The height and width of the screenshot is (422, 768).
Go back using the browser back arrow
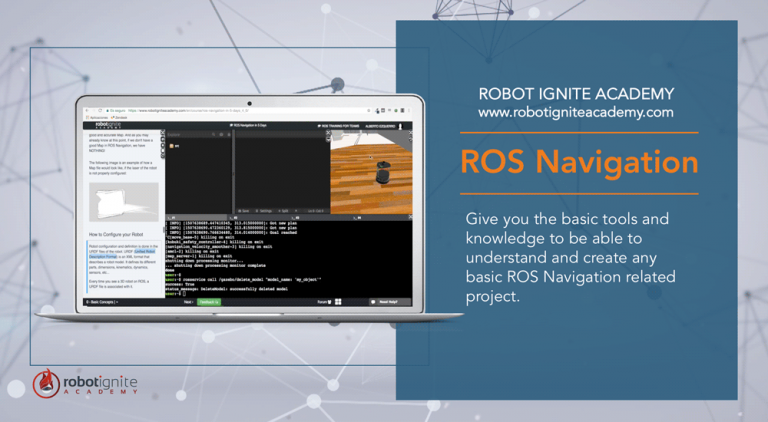pos(87,111)
